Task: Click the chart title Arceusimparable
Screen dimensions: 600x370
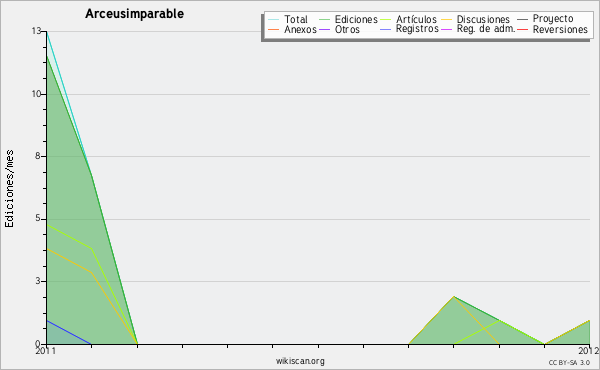Action: coord(134,14)
